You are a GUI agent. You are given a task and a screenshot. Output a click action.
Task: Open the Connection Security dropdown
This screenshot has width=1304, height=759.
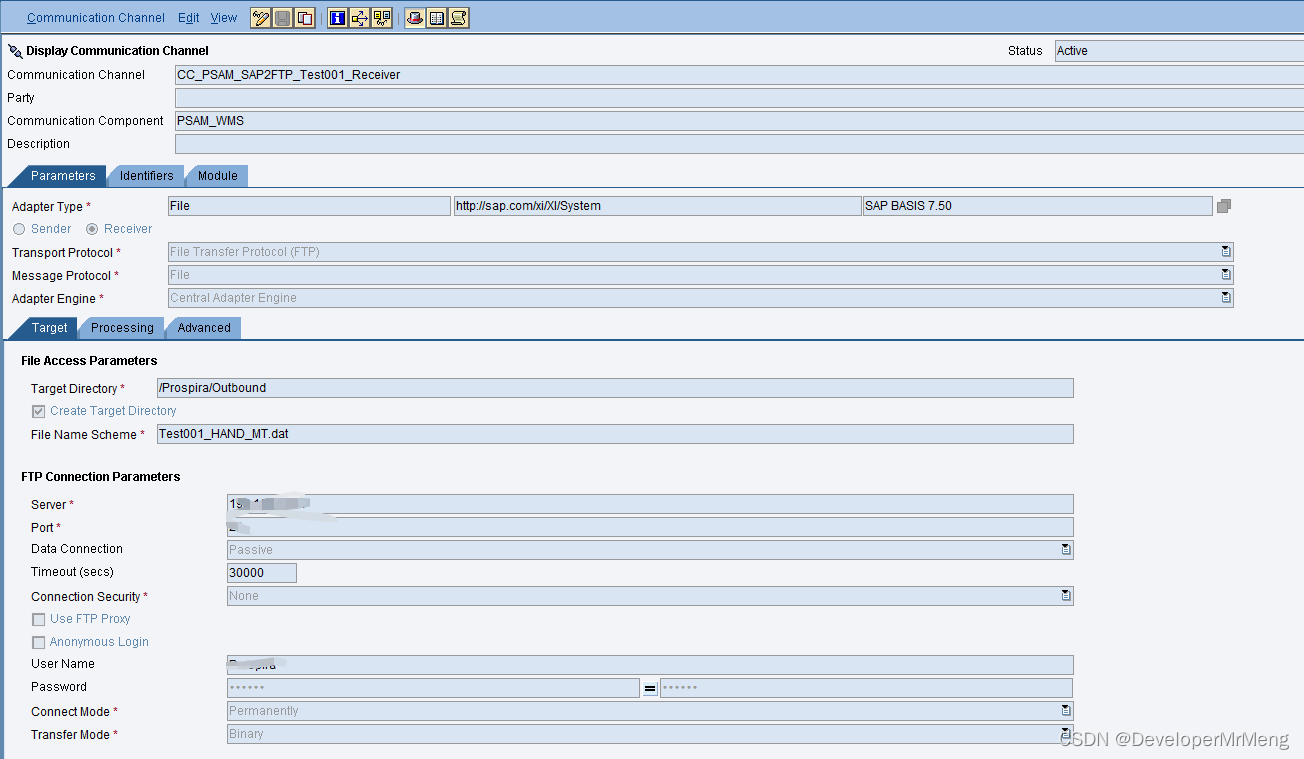tap(1065, 596)
